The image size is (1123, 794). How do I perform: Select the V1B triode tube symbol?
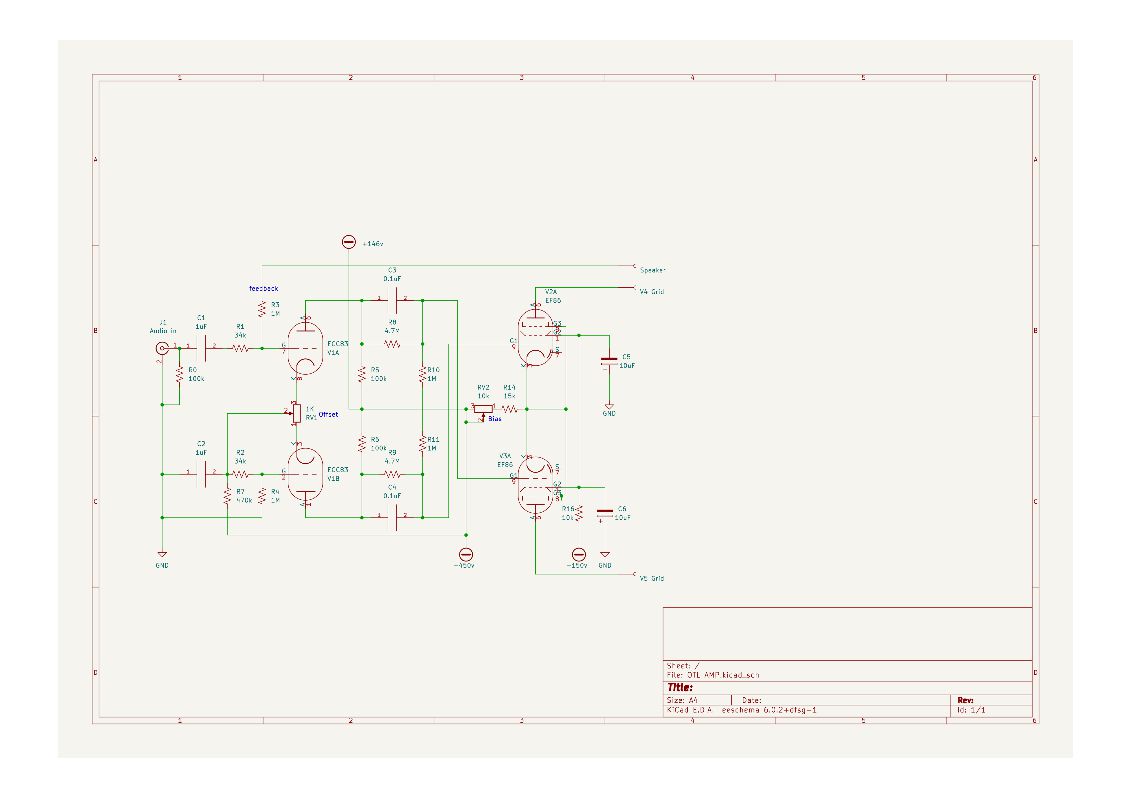(x=306, y=475)
